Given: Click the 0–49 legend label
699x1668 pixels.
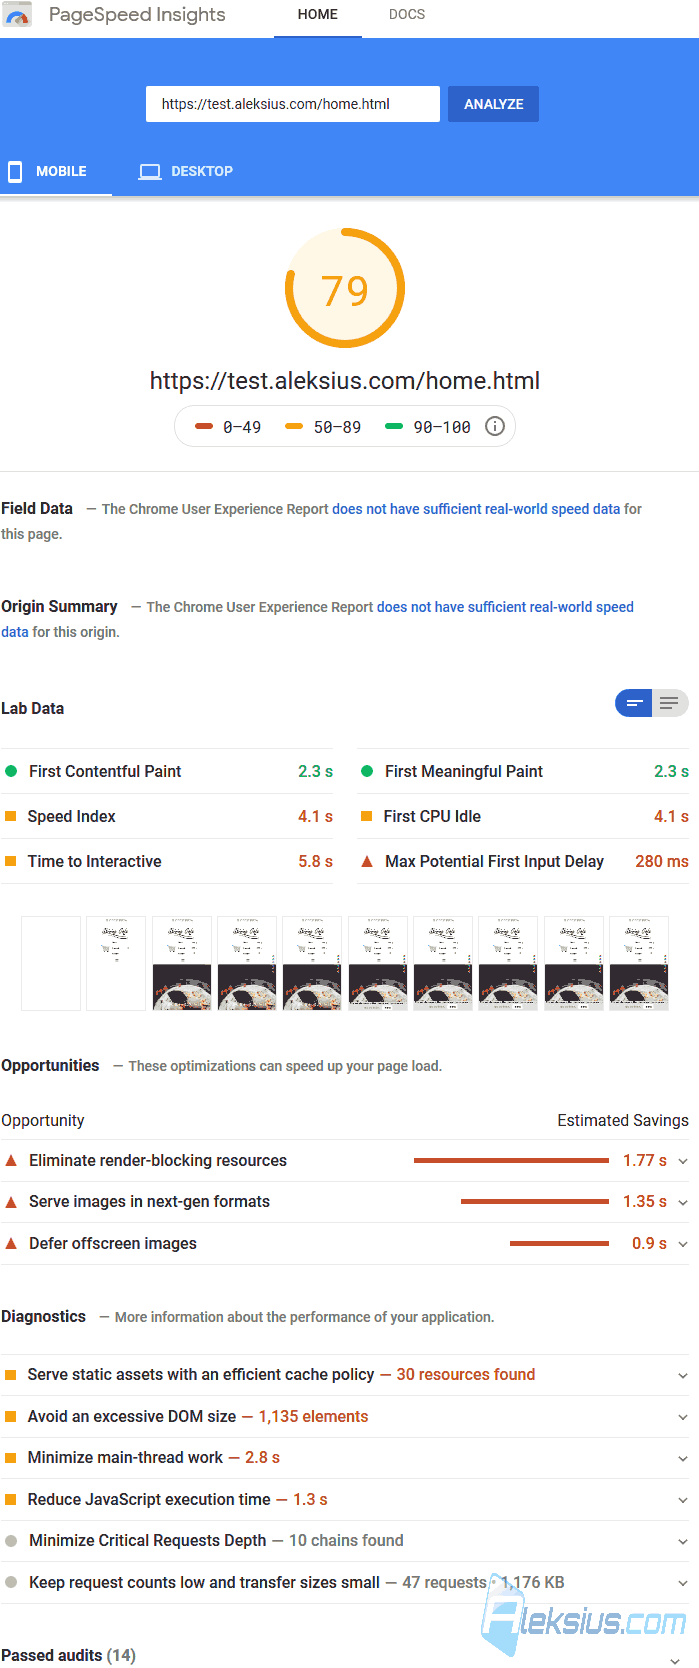Looking at the screenshot, I should coord(242,427).
